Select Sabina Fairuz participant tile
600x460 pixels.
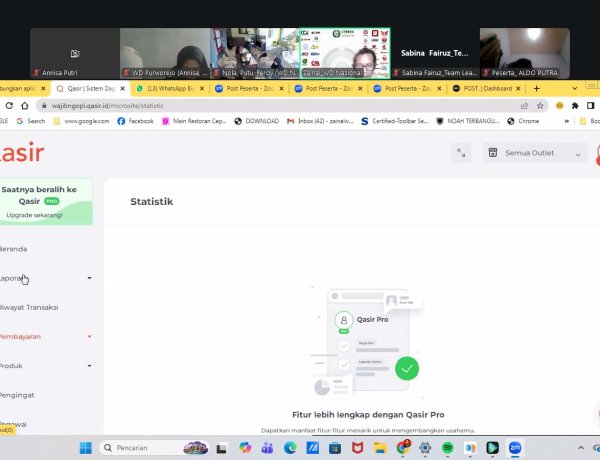tap(435, 53)
